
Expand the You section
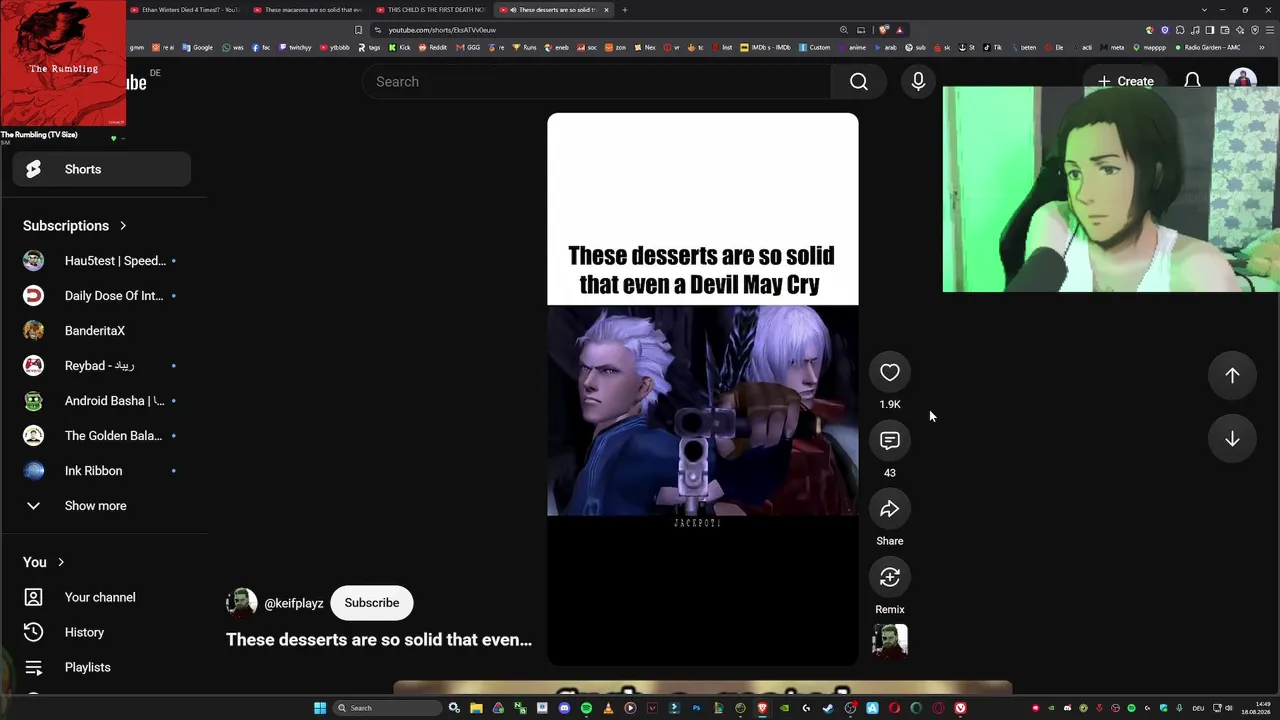44,562
